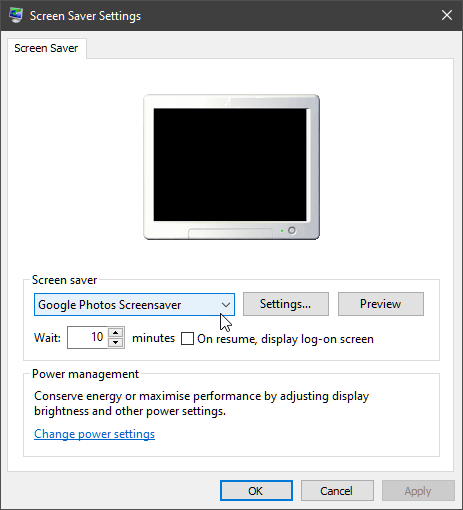The image size is (463, 510).
Task: Click into the Wait minutes field
Action: tap(87, 337)
